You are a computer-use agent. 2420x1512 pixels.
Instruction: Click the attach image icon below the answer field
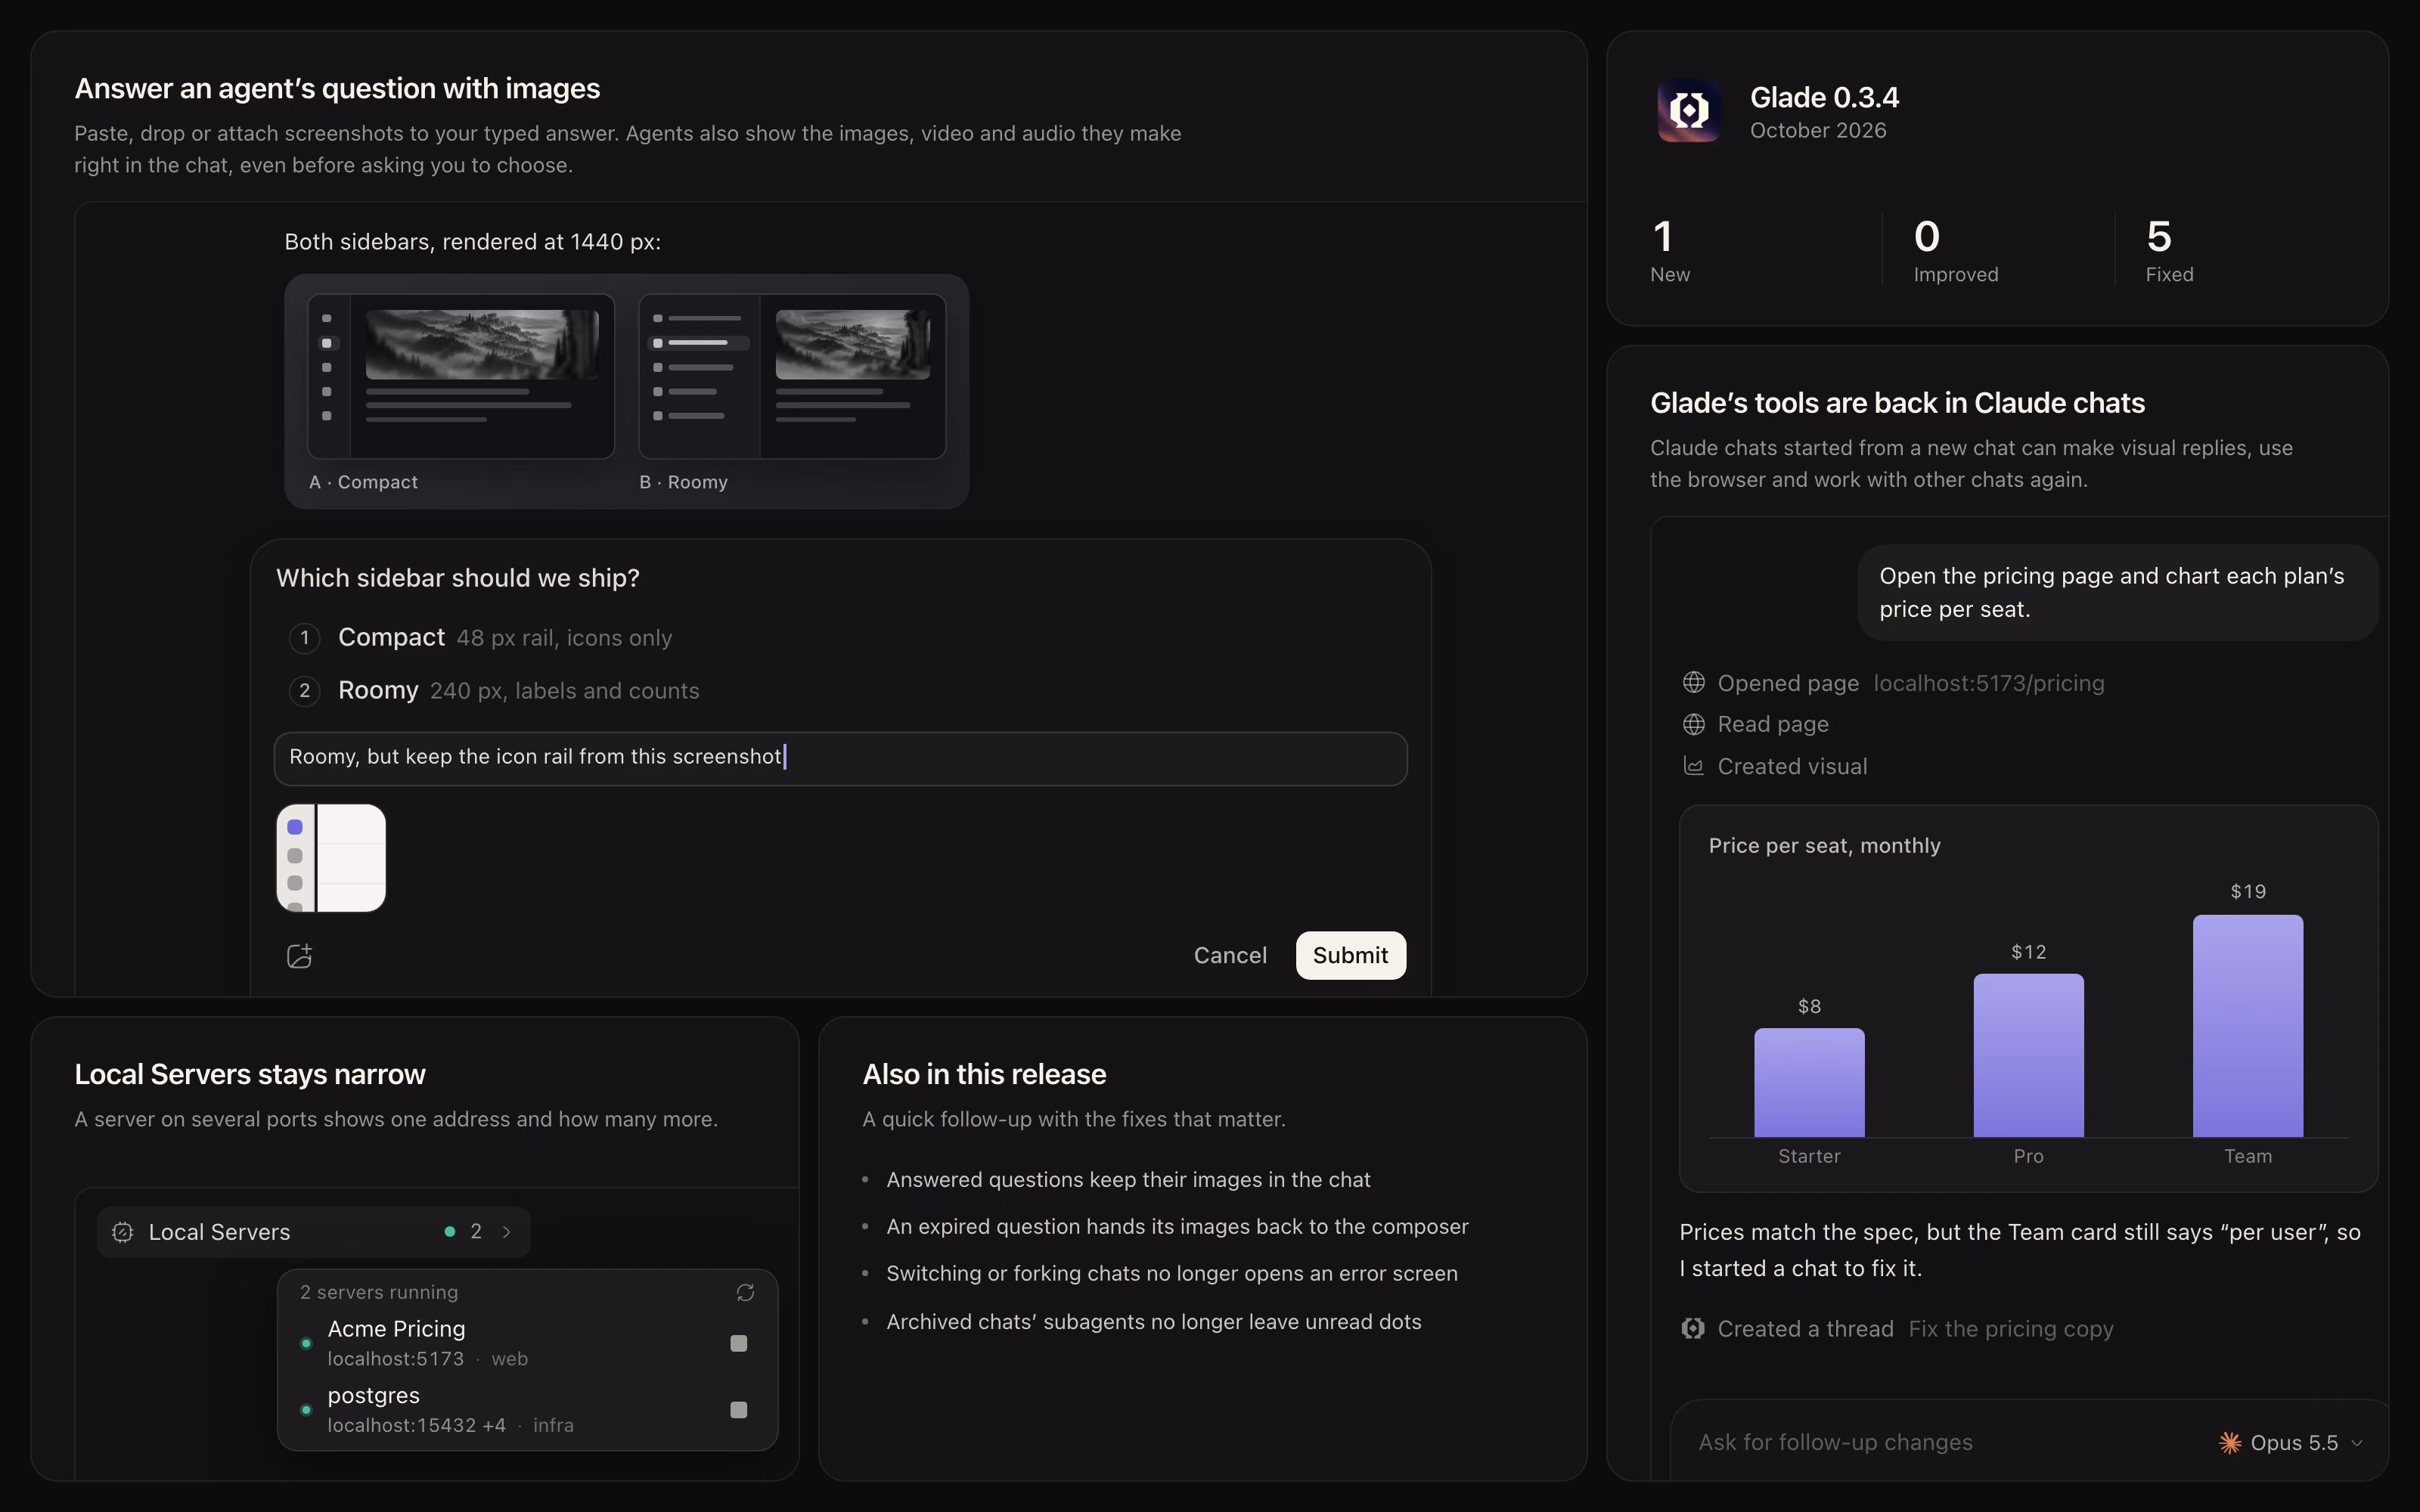tap(299, 956)
